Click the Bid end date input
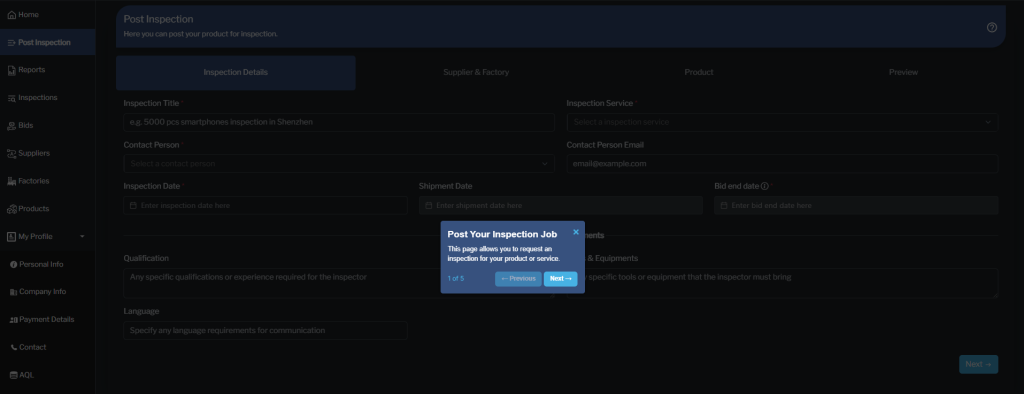 point(856,205)
